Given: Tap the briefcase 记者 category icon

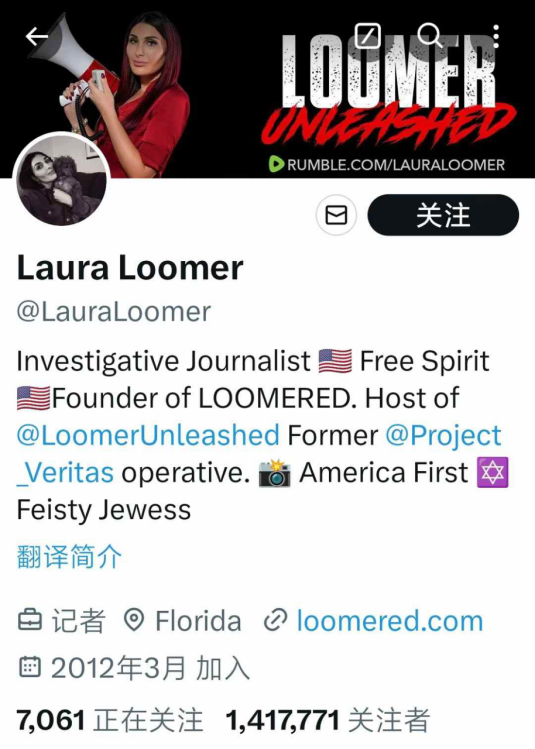Looking at the screenshot, I should click(x=30, y=620).
